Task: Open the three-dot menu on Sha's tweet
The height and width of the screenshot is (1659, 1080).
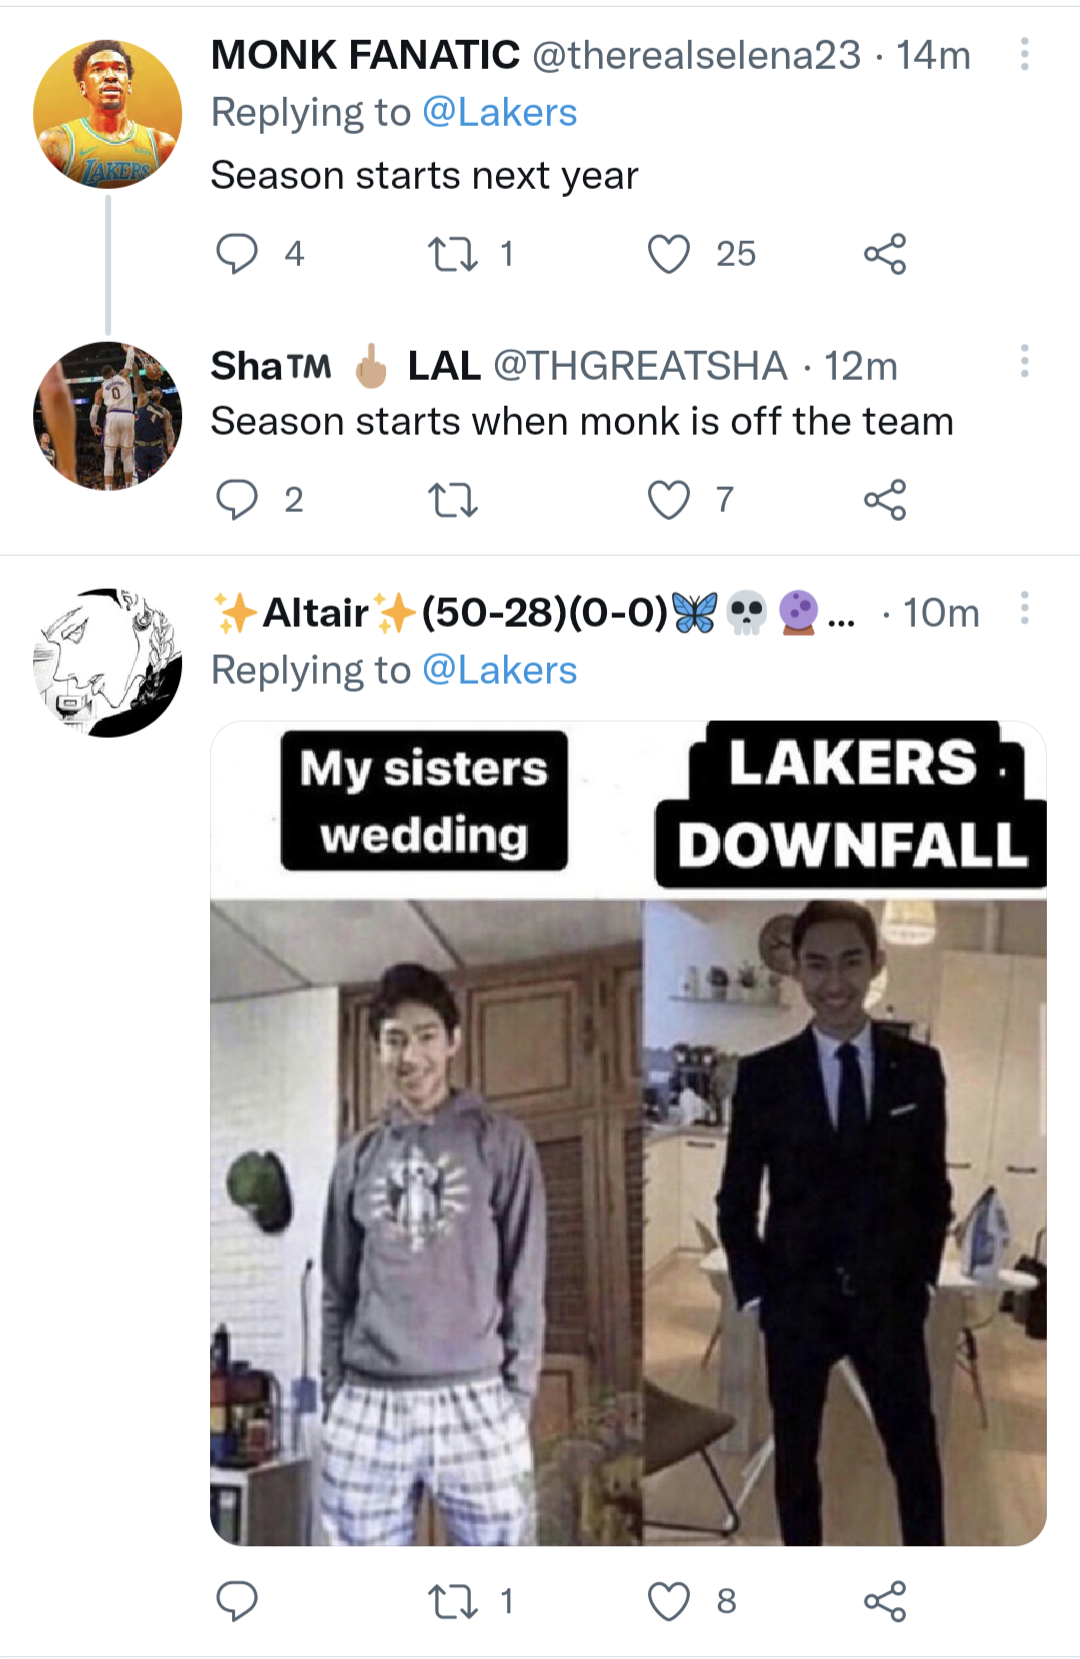Action: 1024,361
